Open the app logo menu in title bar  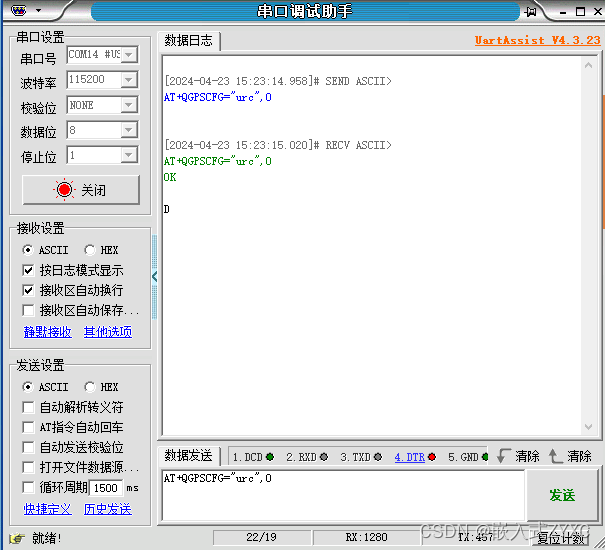(x=19, y=10)
